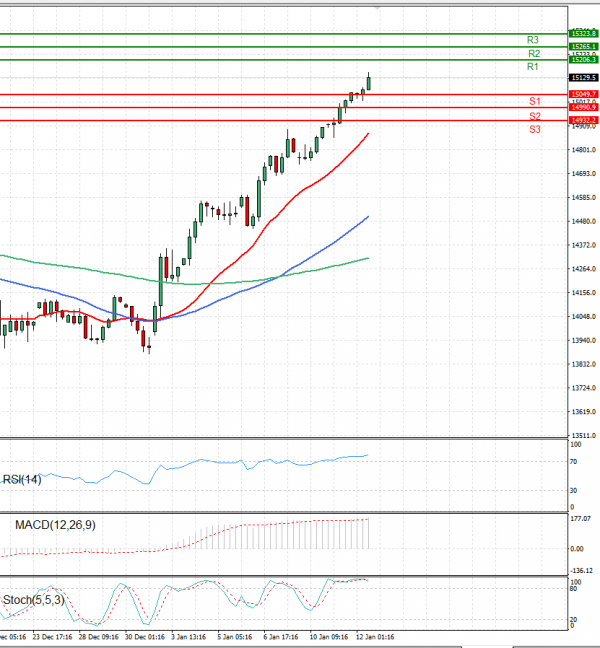
Task: Select the S1 support label
Action: (x=535, y=101)
